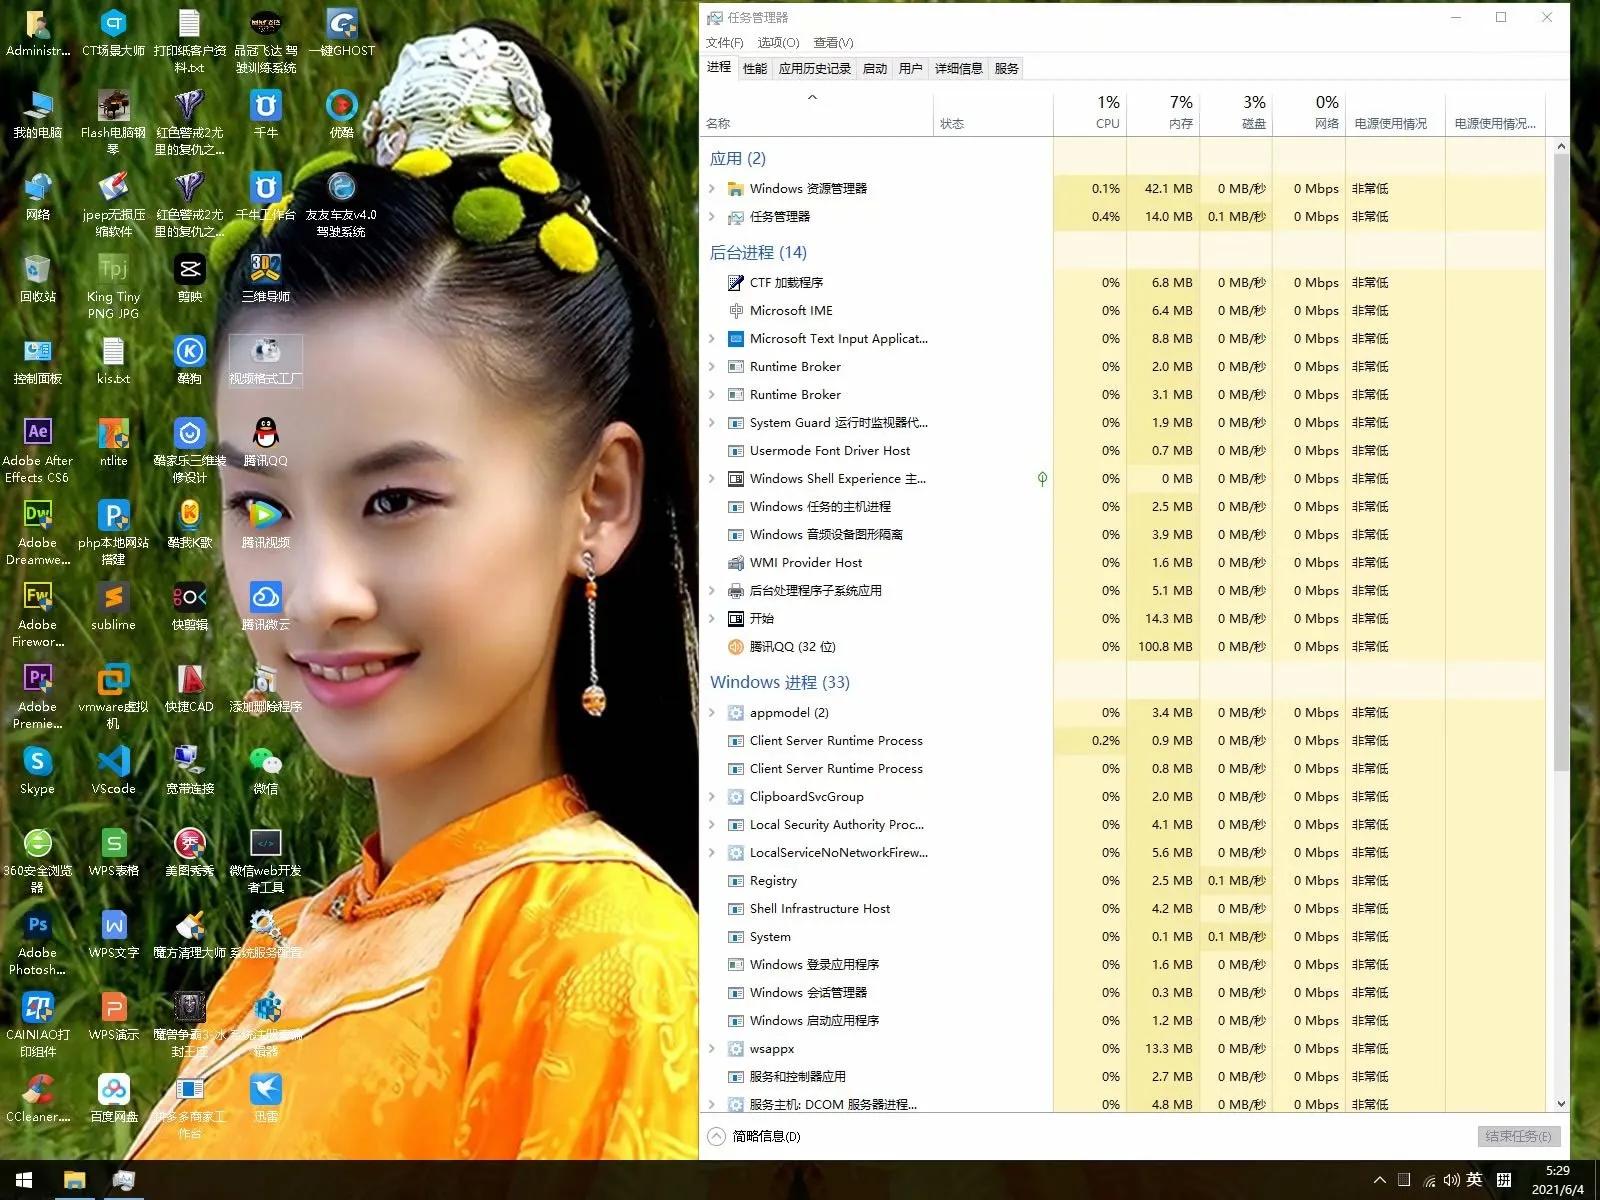Open File Explorer from the taskbar
Viewport: 1600px width, 1200px height.
74,1180
